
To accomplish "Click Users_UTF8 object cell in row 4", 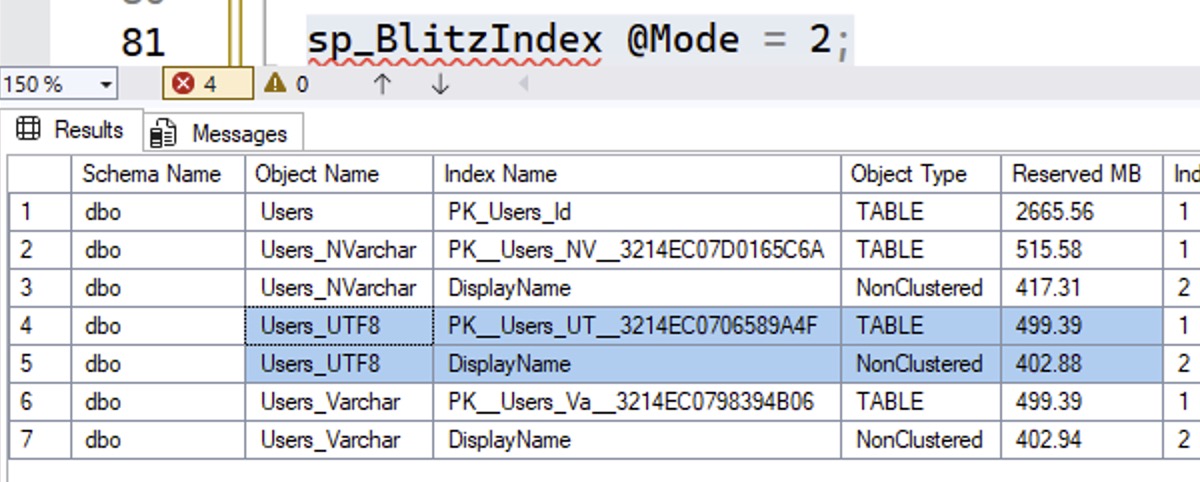I will [x=339, y=326].
